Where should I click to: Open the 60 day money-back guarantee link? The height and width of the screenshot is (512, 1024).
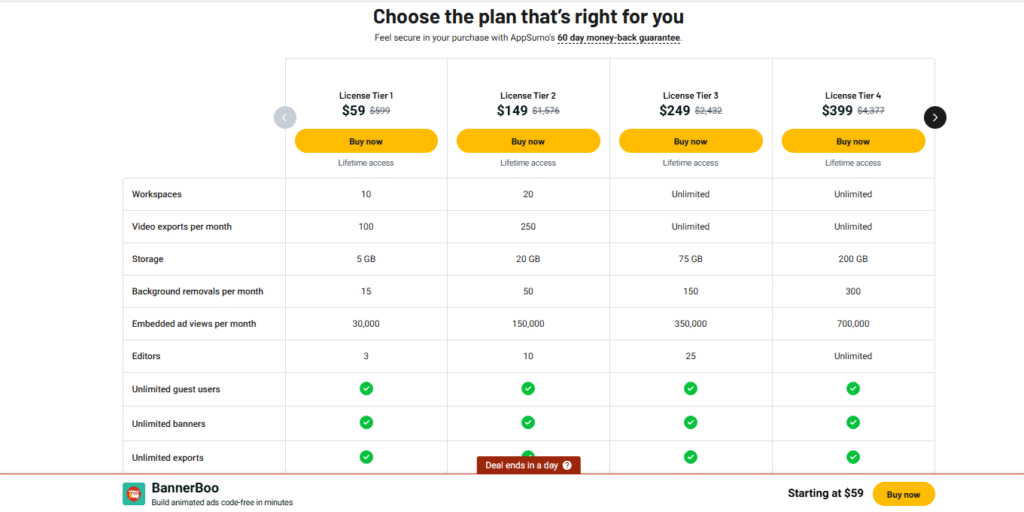(x=618, y=38)
